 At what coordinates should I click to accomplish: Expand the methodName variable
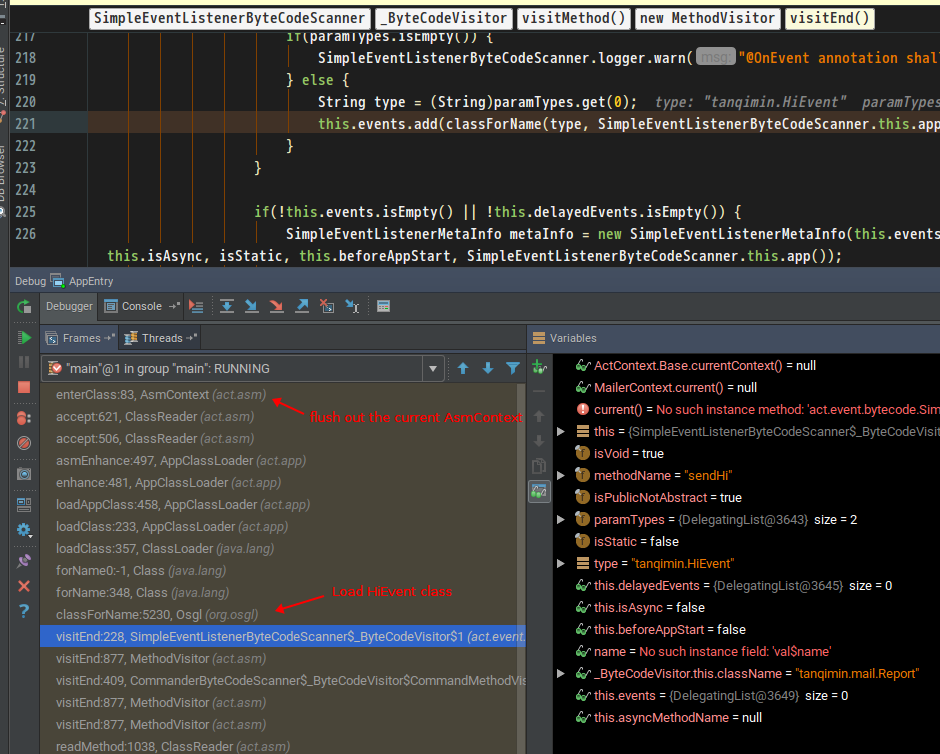pos(561,475)
